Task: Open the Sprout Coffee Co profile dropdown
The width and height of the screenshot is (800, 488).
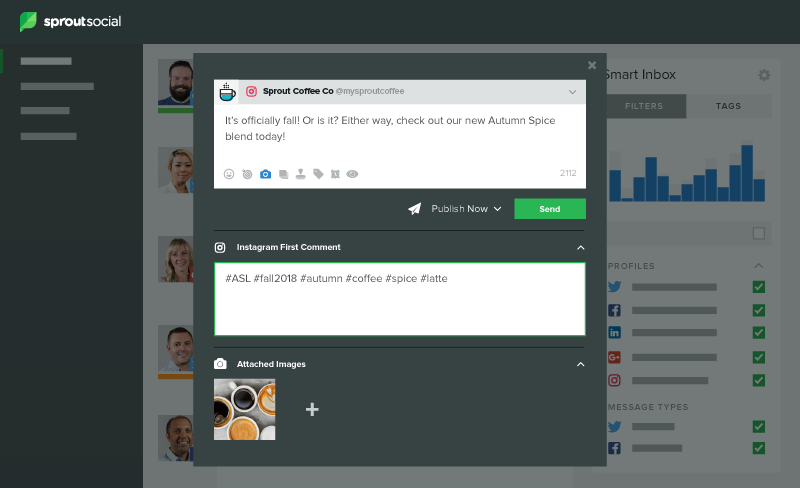Action: (572, 92)
